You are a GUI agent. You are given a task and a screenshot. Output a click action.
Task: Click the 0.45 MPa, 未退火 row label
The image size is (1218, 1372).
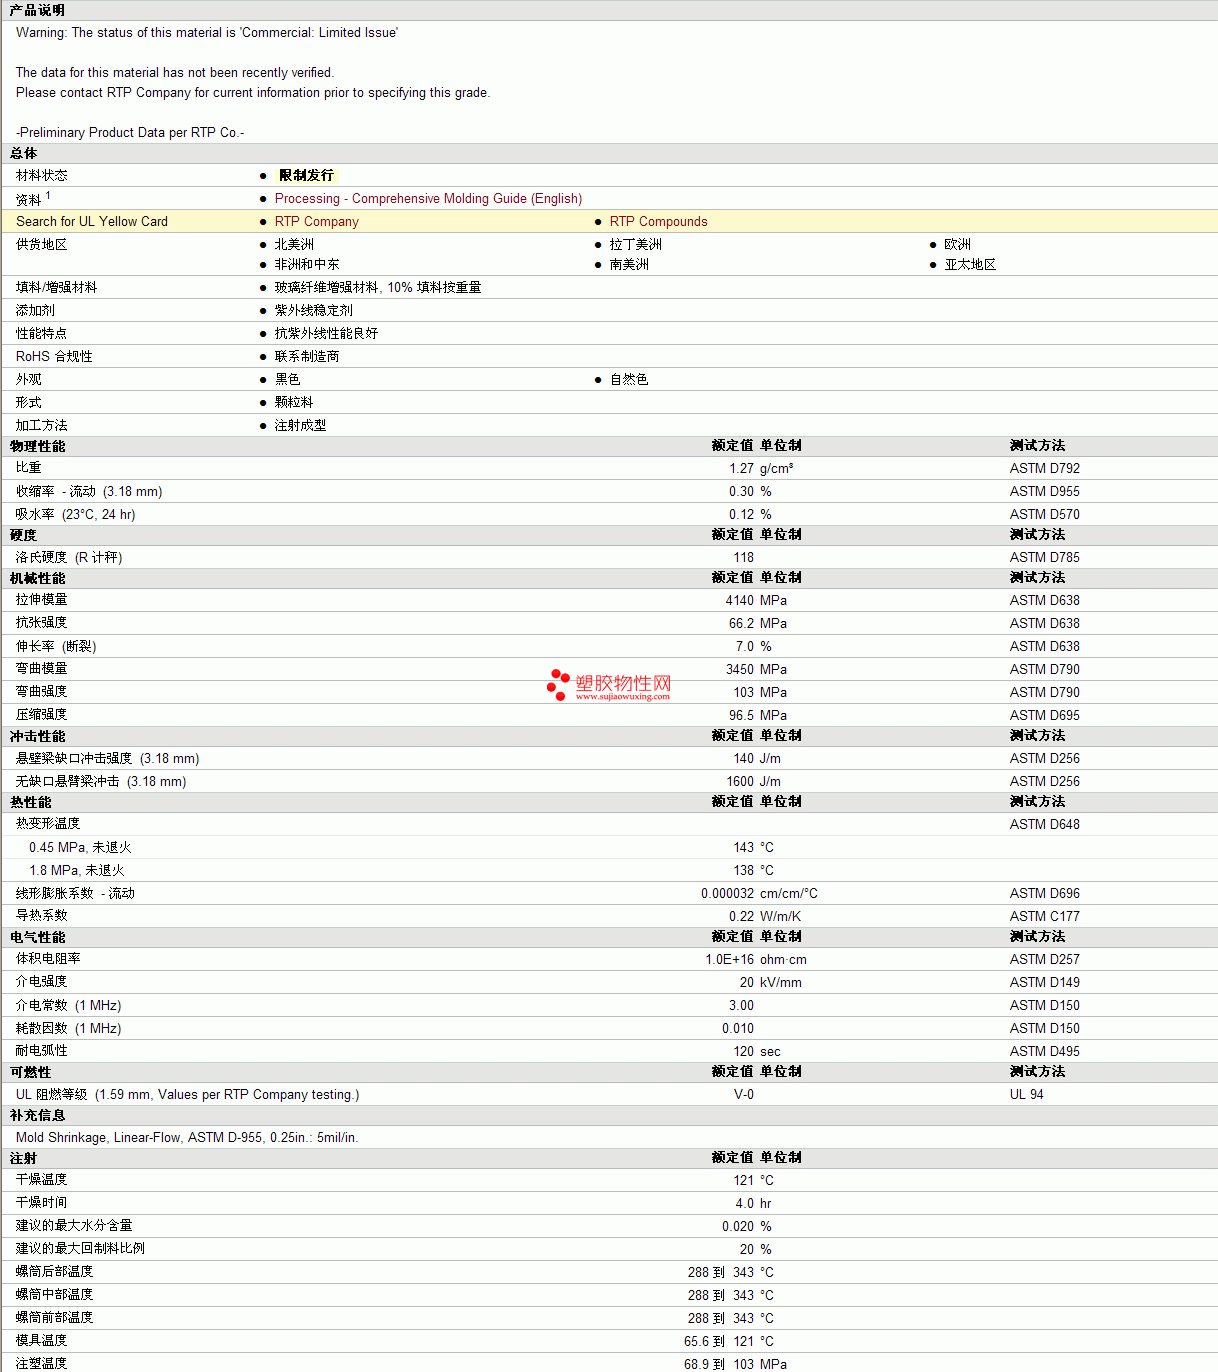(x=80, y=847)
